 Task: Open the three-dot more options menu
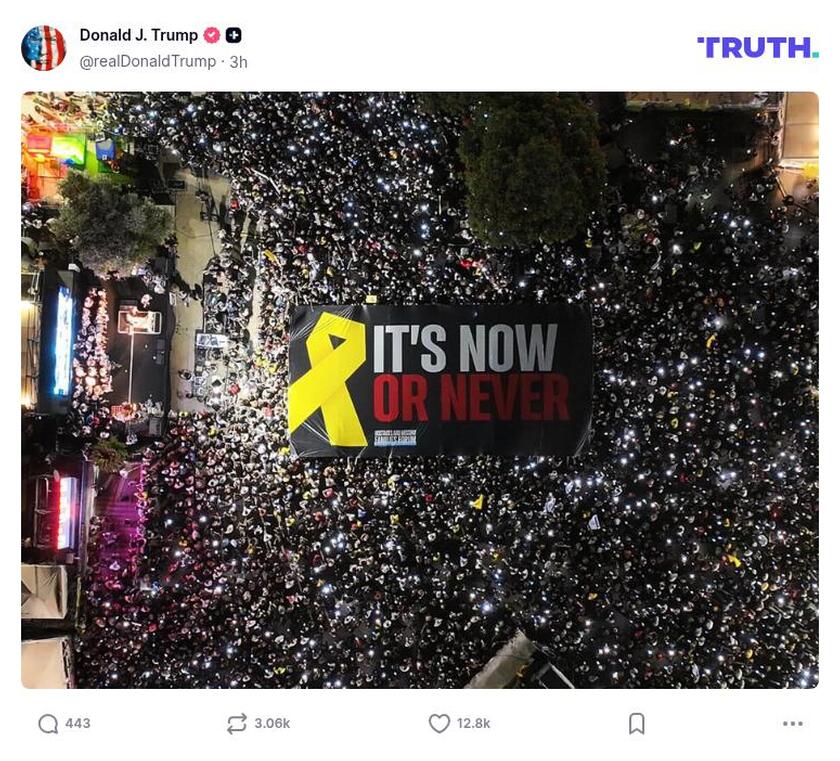[792, 724]
